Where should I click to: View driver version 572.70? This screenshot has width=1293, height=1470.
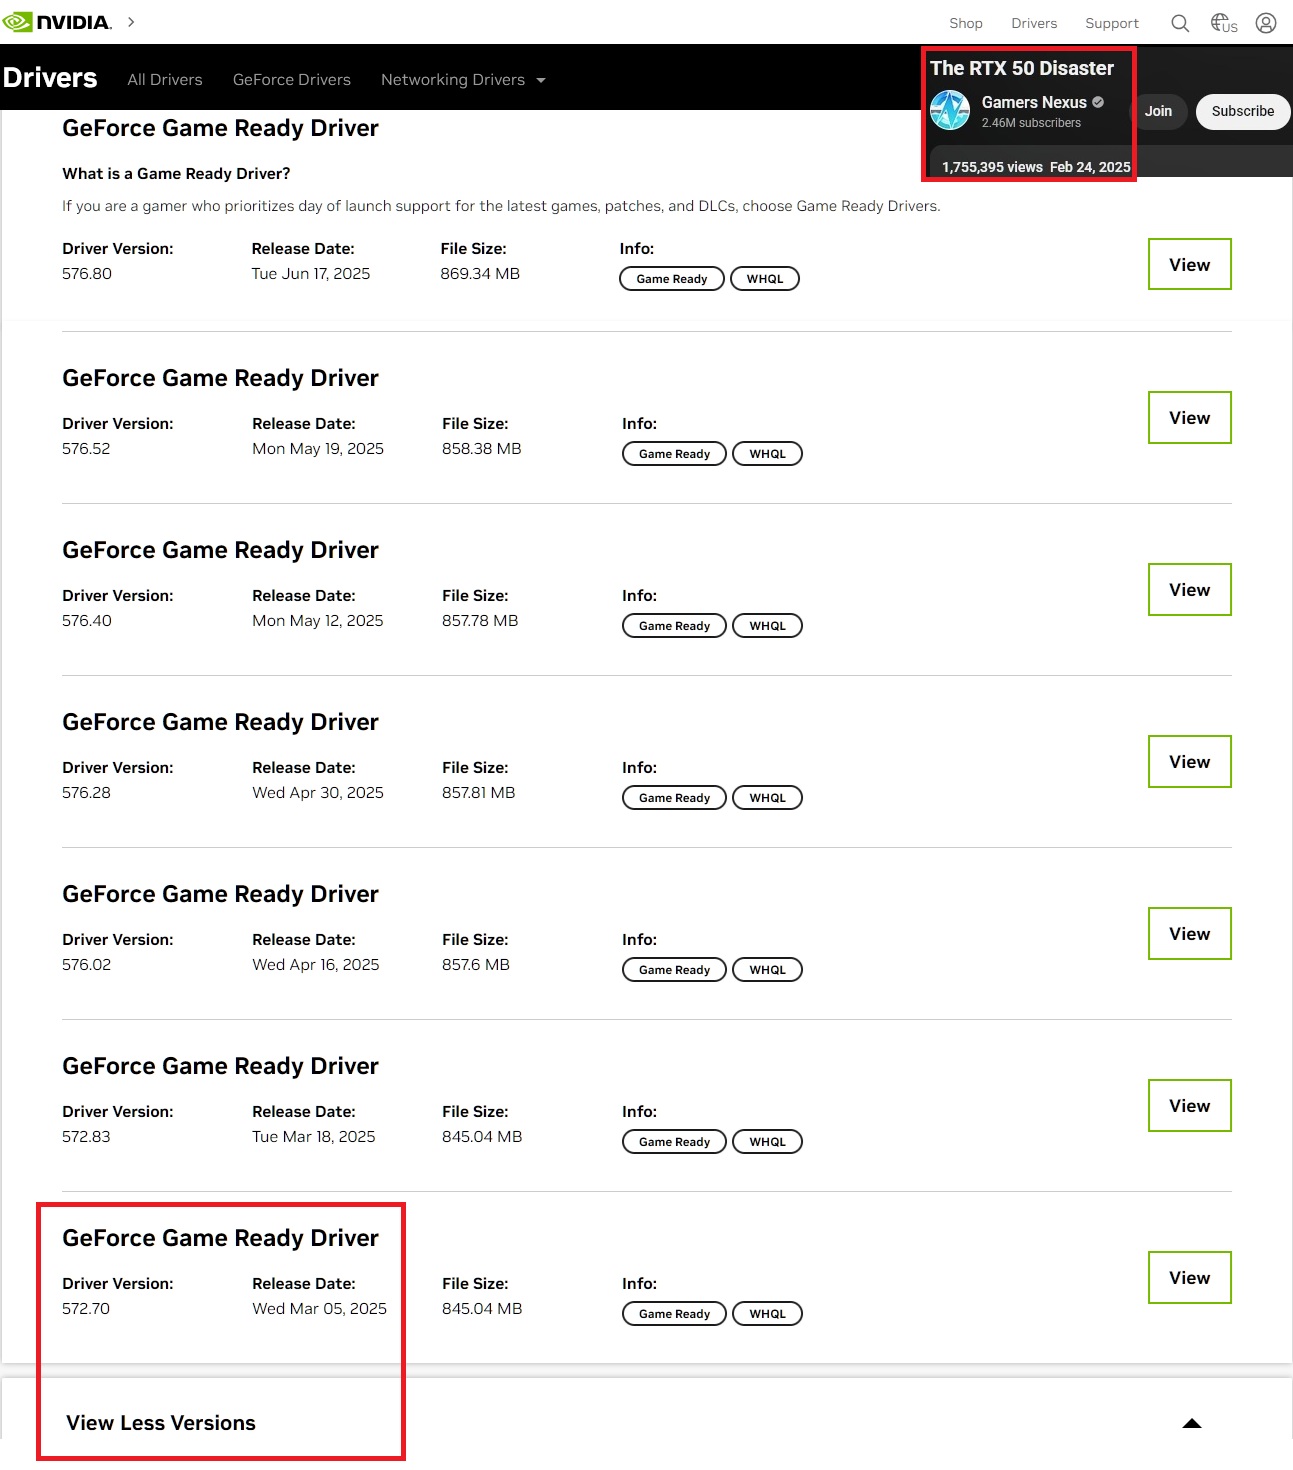(x=1190, y=1277)
